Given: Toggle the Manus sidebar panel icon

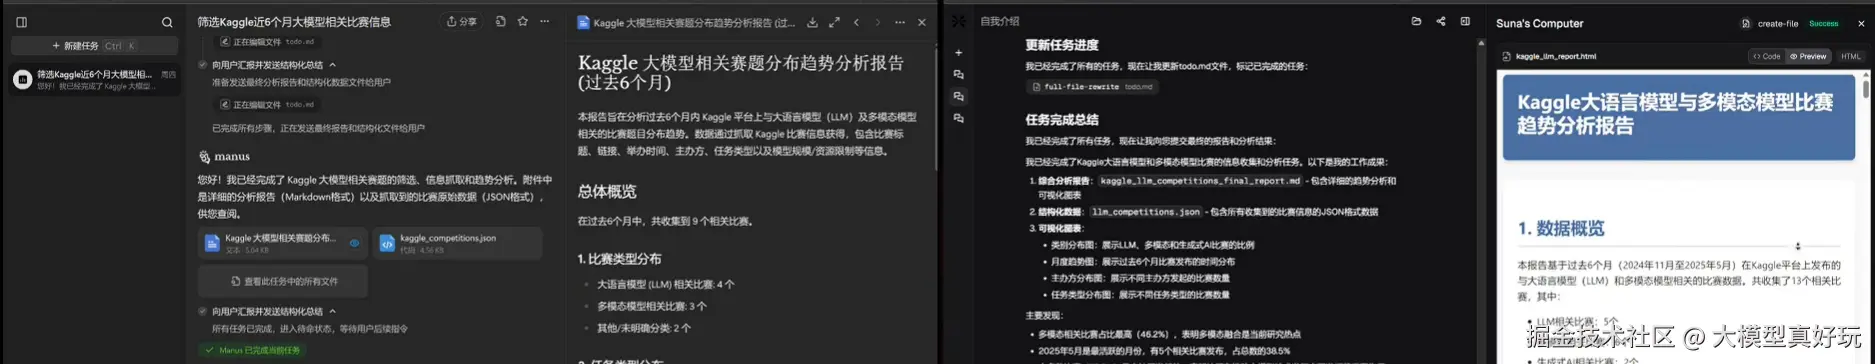Looking at the screenshot, I should (x=21, y=22).
